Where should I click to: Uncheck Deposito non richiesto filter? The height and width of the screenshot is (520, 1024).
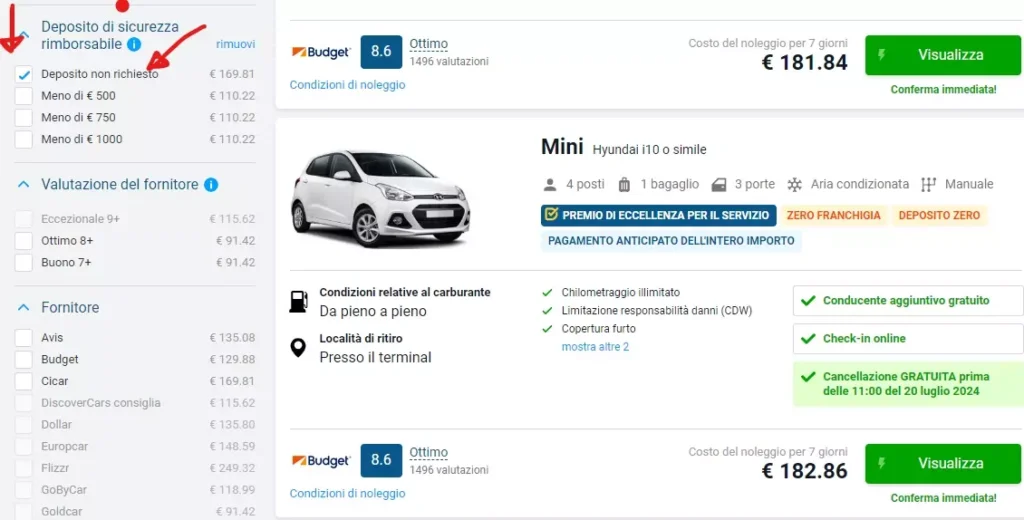[x=24, y=74]
